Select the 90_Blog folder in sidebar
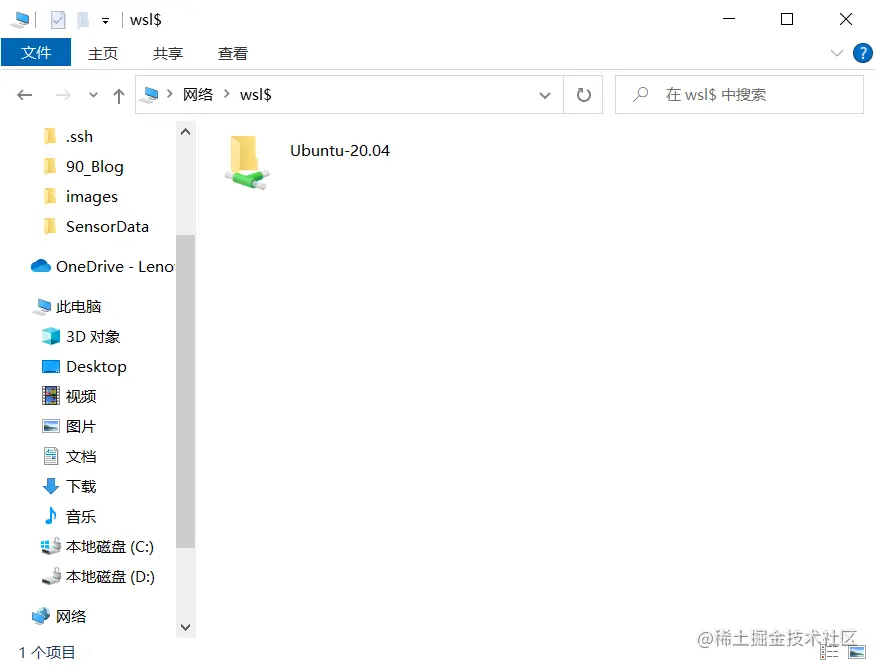 [94, 167]
